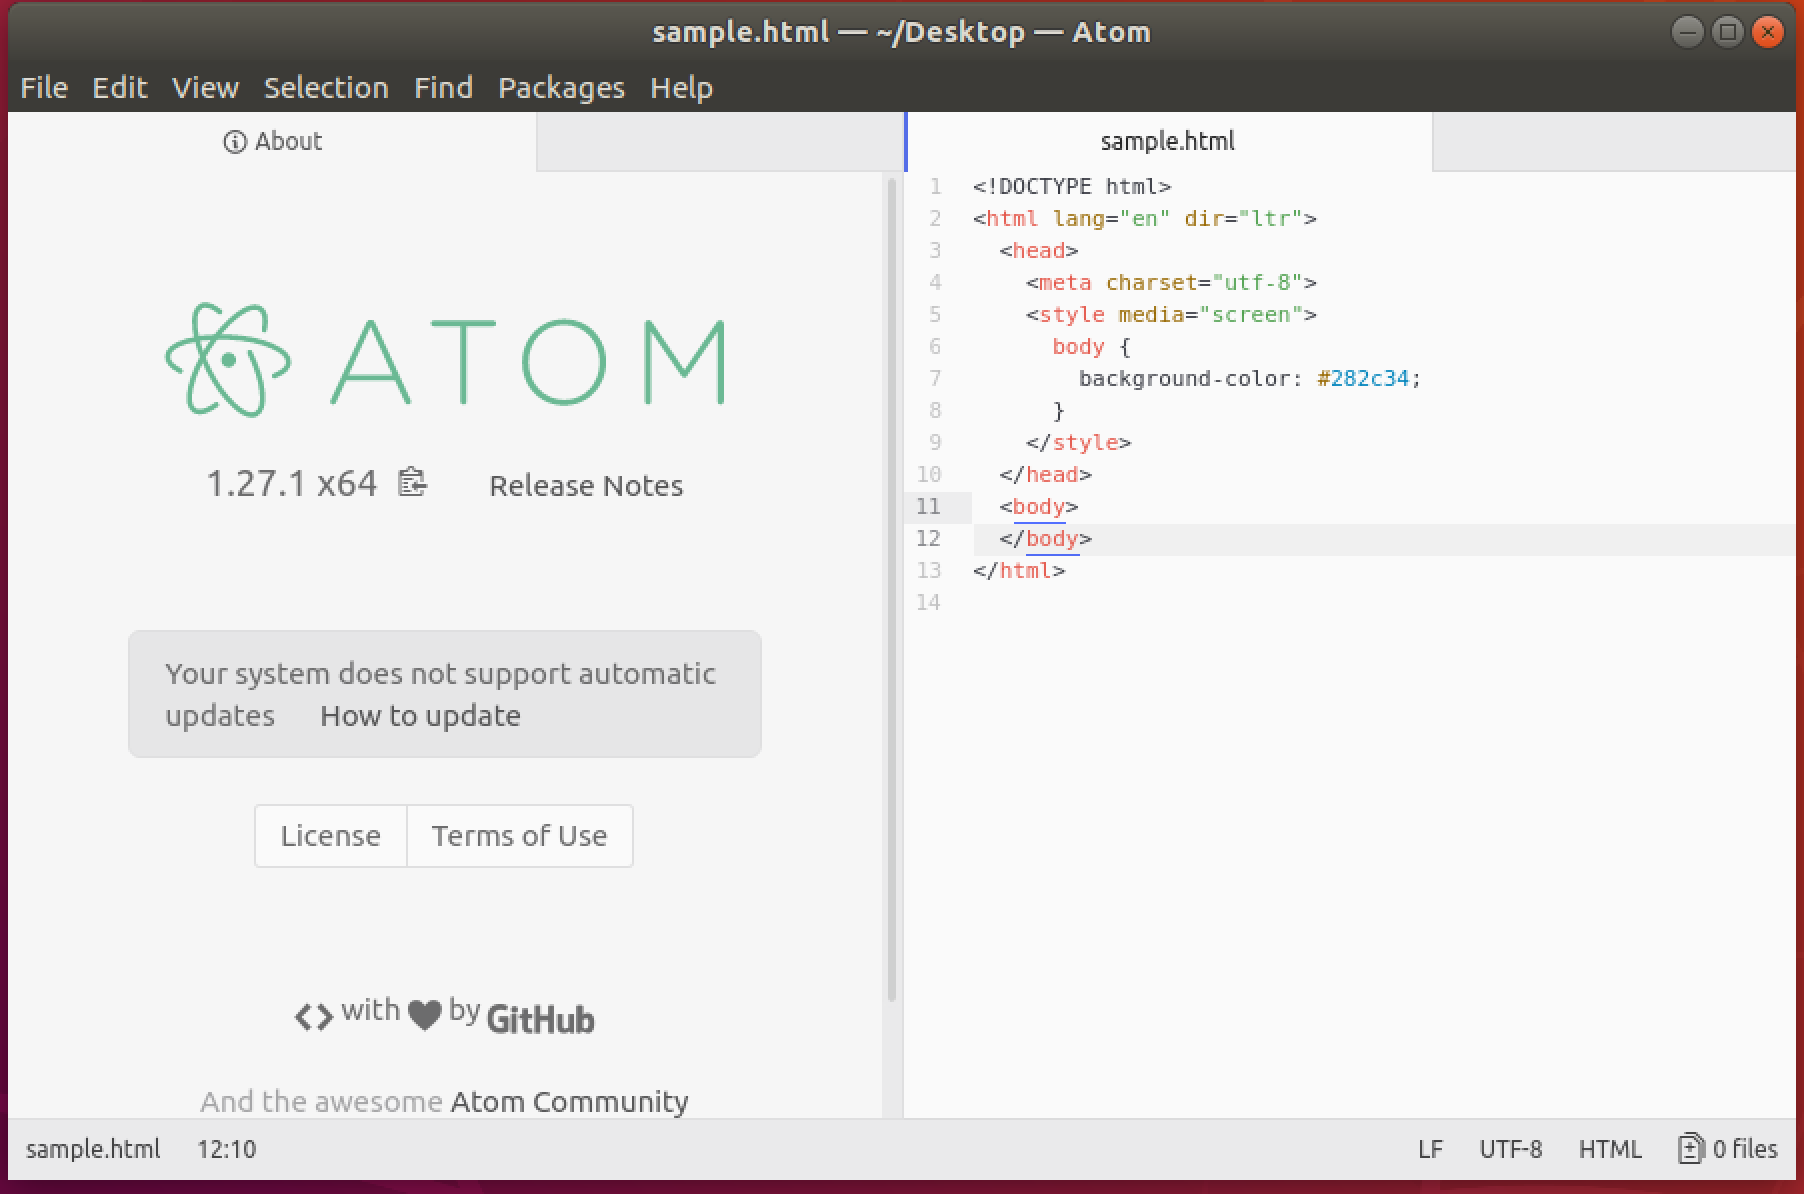Click the Git changed-files icon showing '0 files'
This screenshot has height=1194, width=1804.
pos(1690,1149)
